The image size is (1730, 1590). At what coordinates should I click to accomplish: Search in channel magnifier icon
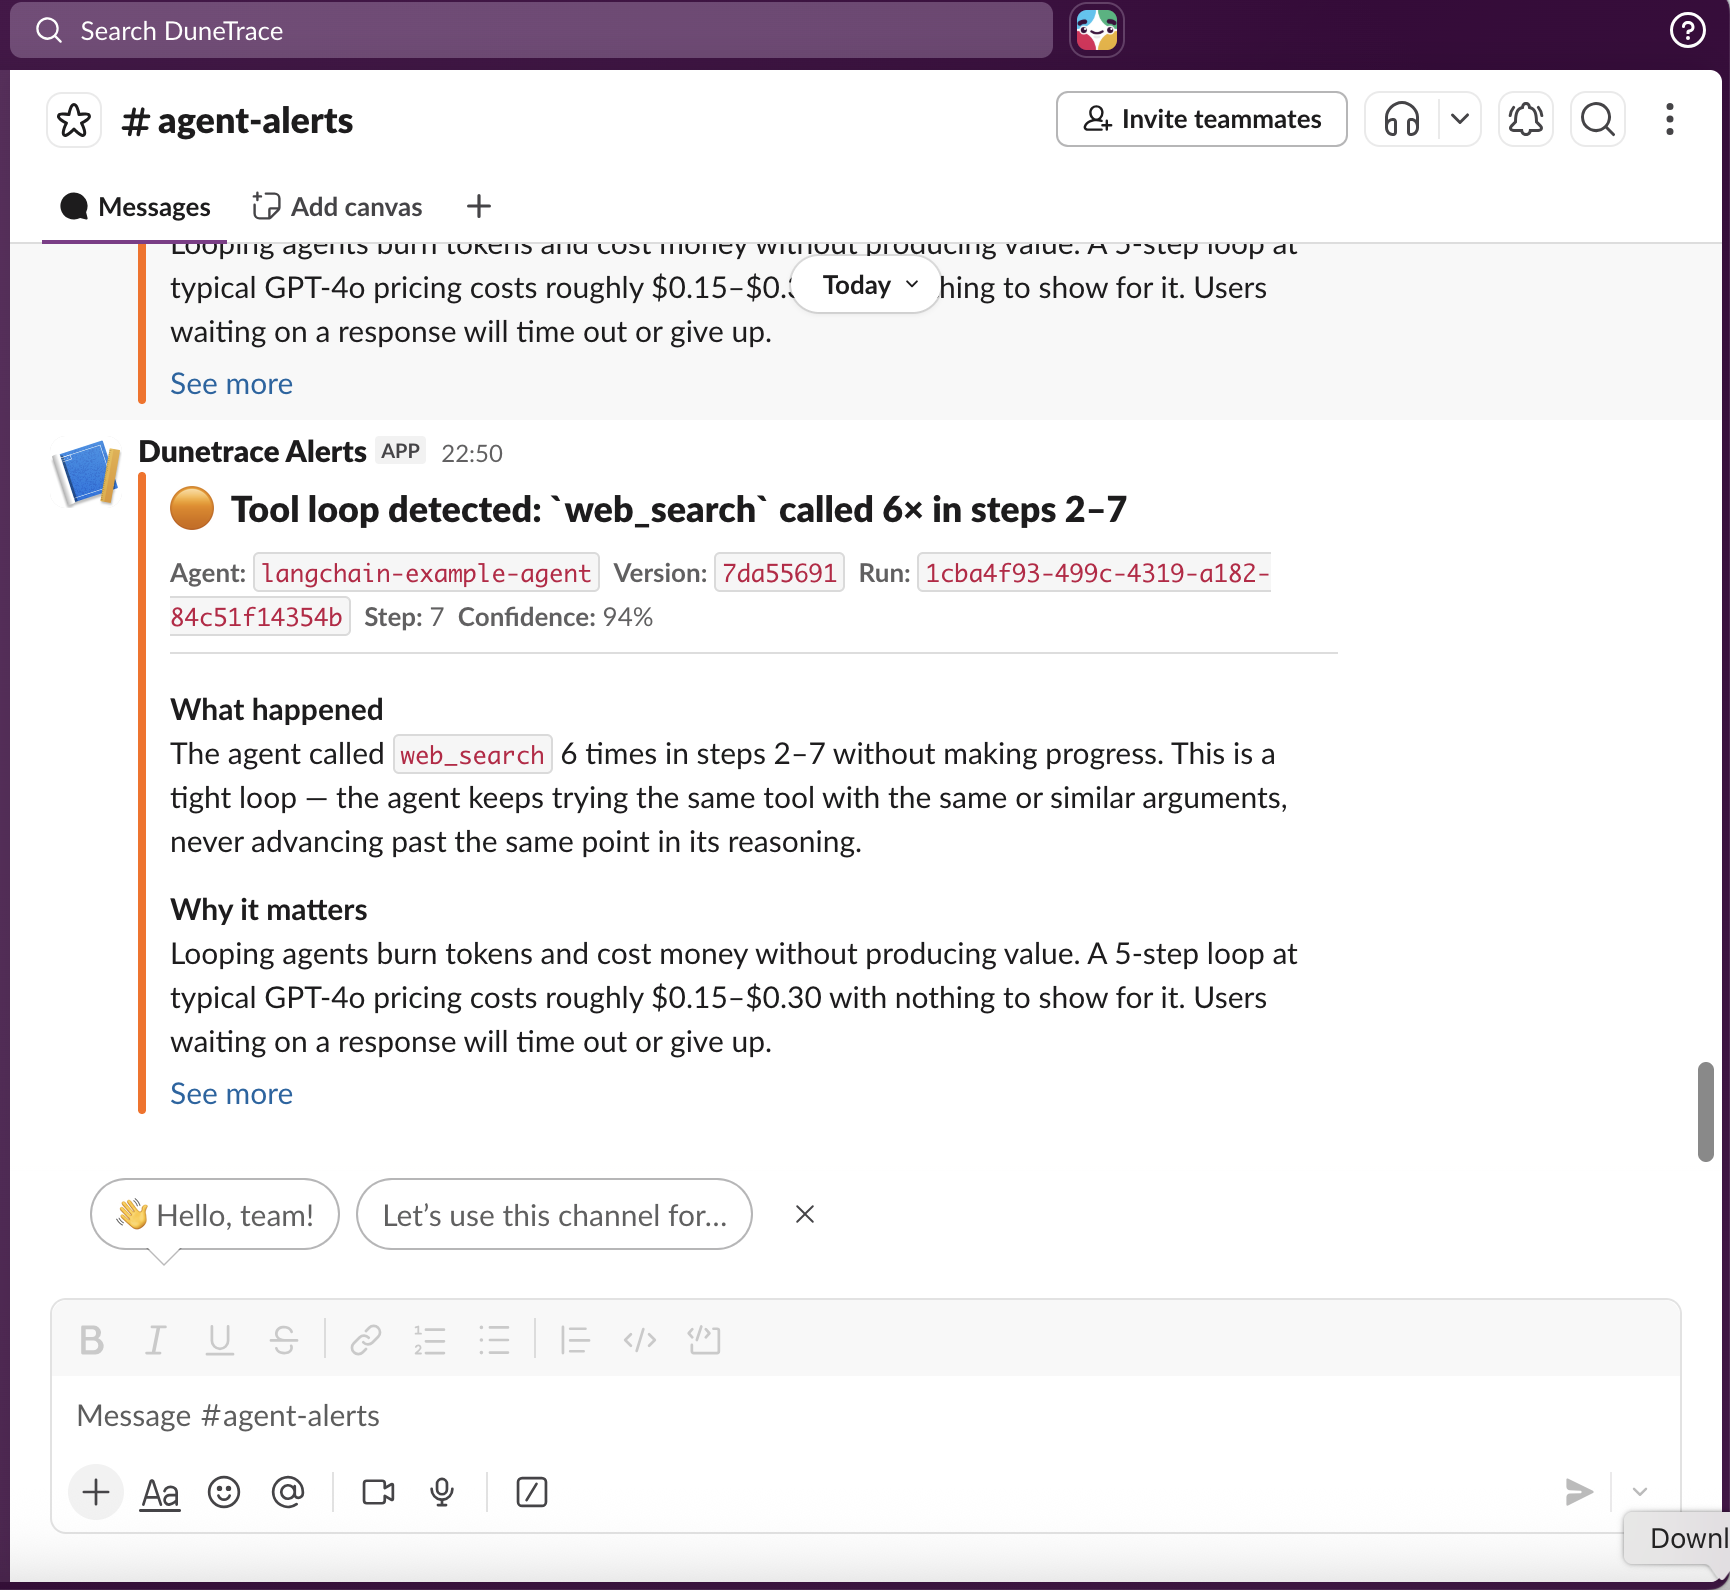tap(1597, 120)
